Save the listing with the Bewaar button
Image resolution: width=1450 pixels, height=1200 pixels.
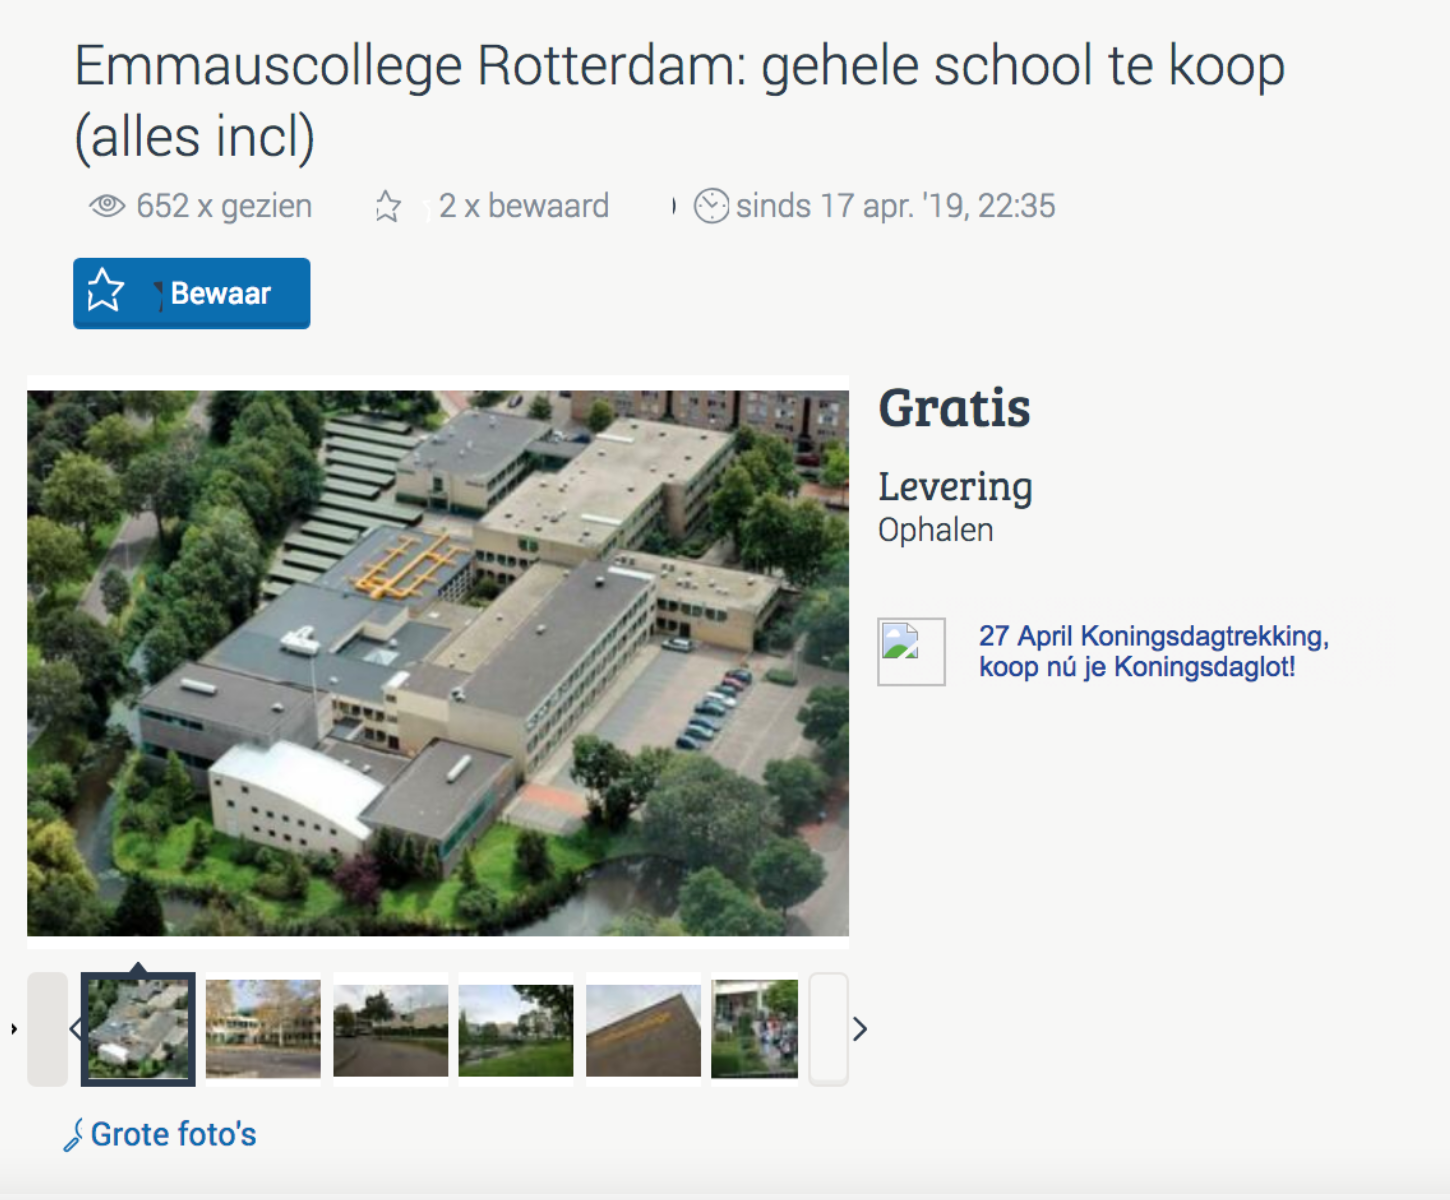click(191, 293)
